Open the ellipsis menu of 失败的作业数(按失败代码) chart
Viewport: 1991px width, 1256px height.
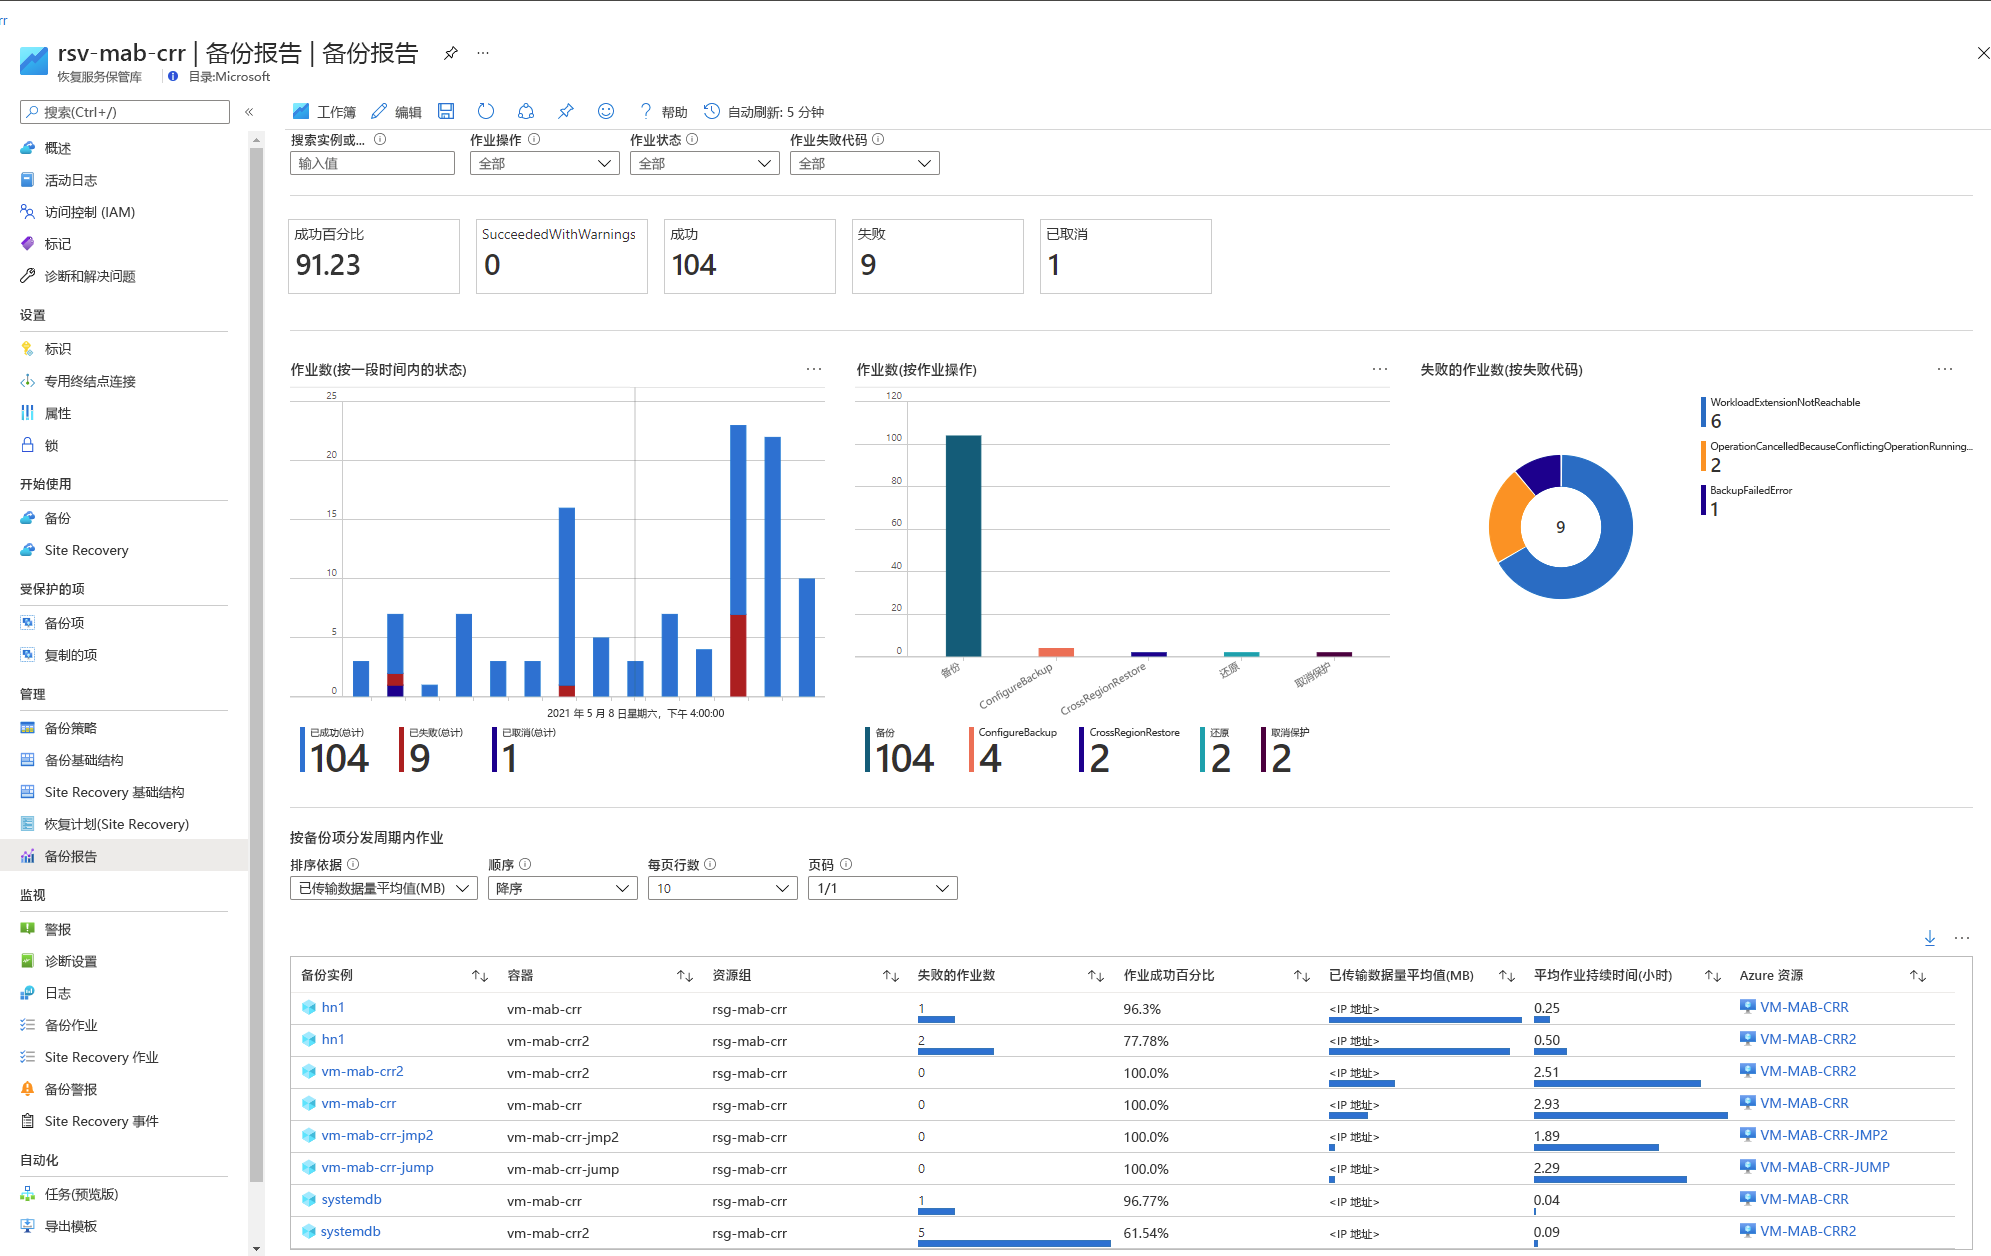tap(1945, 369)
